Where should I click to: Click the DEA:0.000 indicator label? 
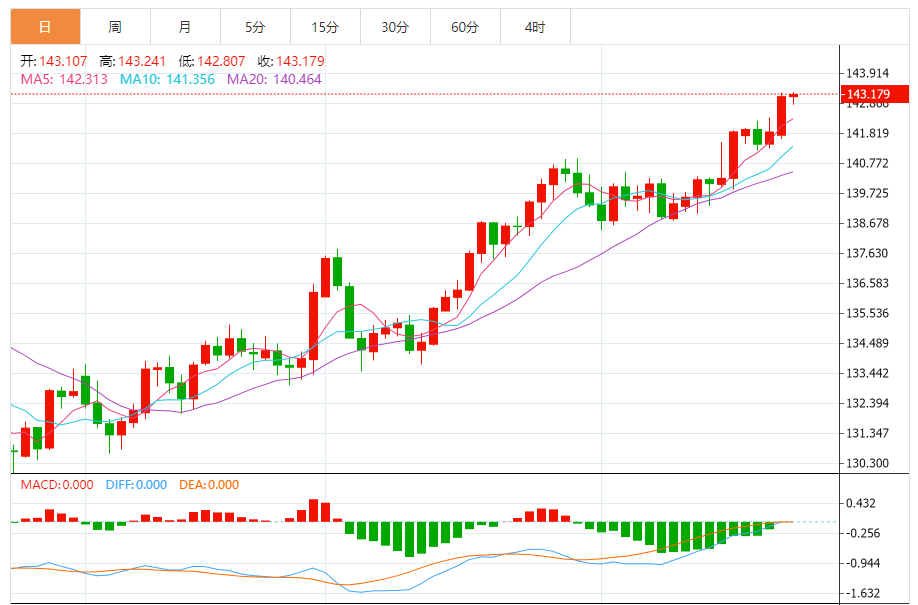click(209, 485)
